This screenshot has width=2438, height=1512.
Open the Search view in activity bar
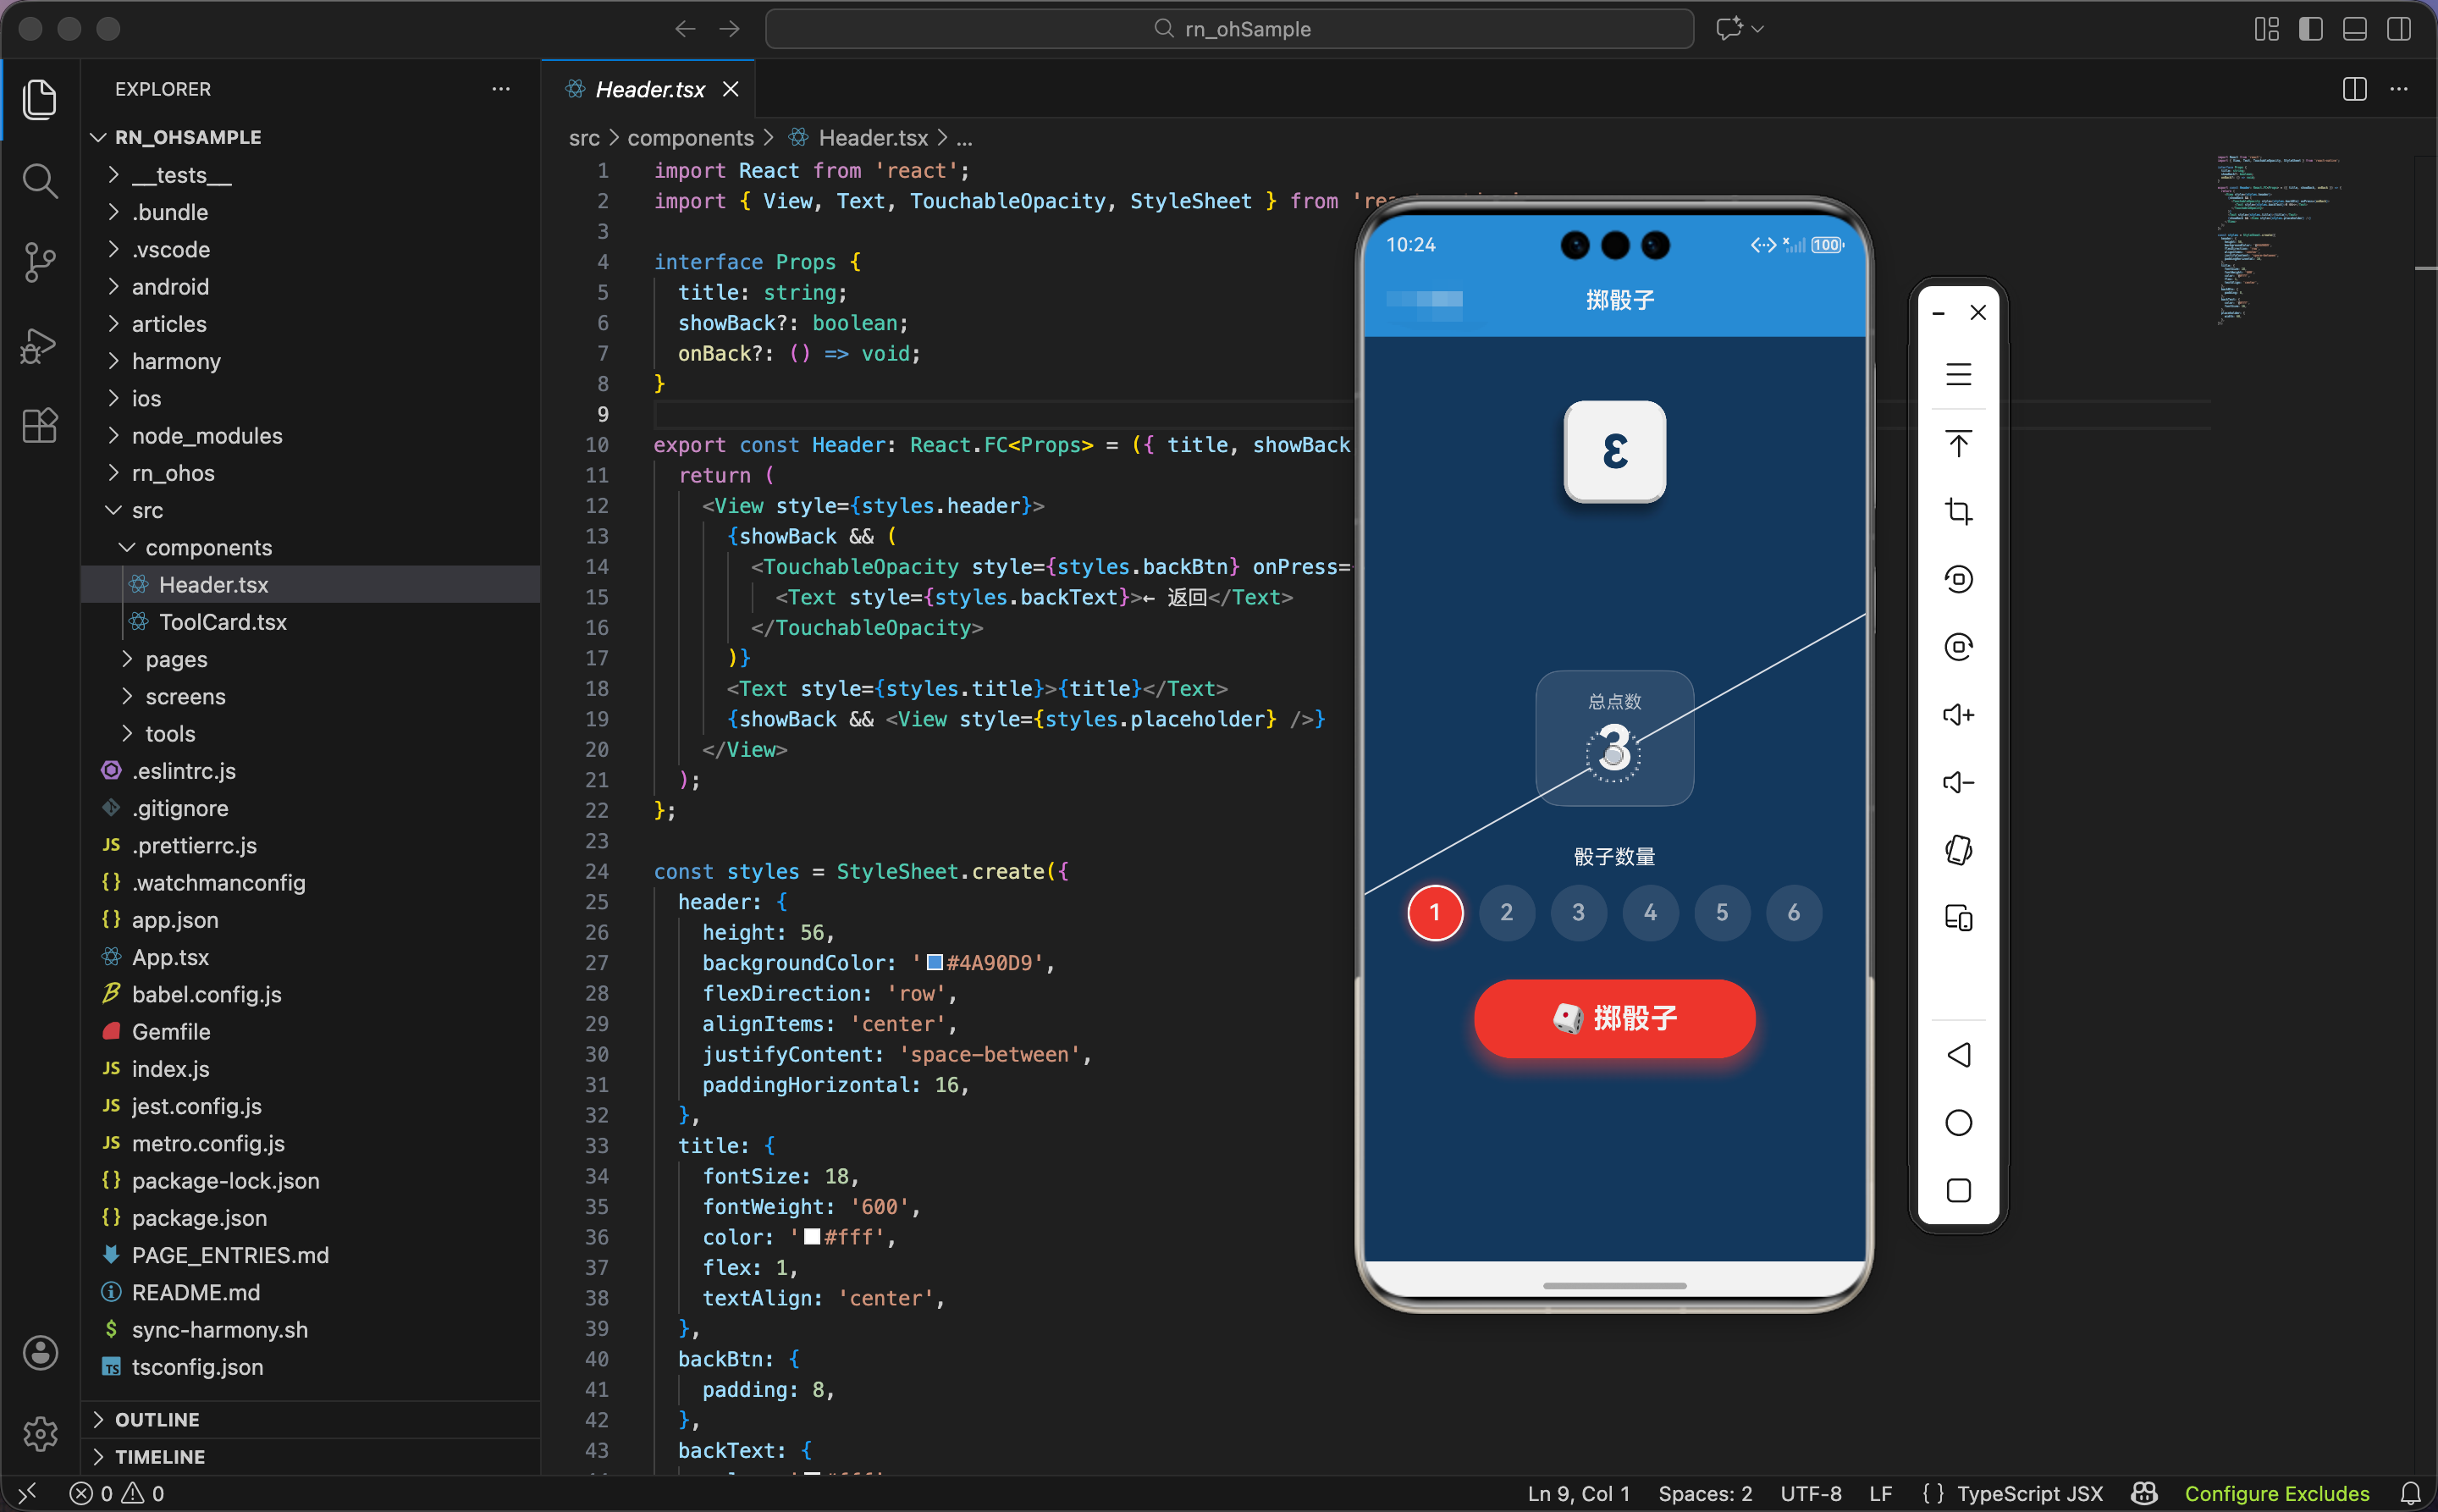pos(39,181)
